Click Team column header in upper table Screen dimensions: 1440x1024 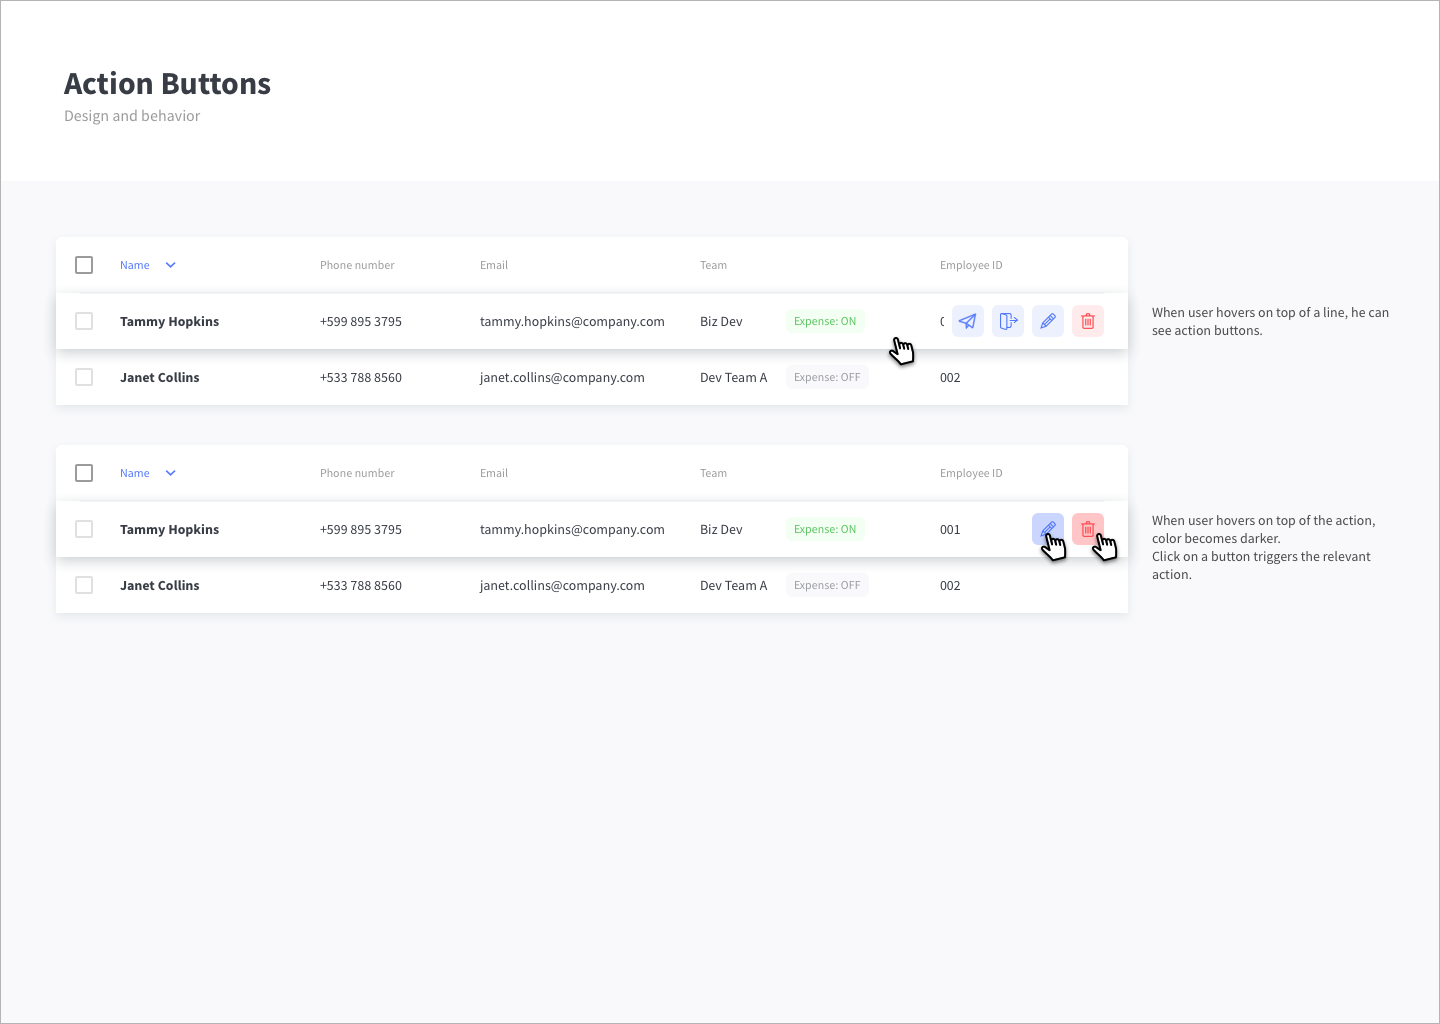pos(713,265)
